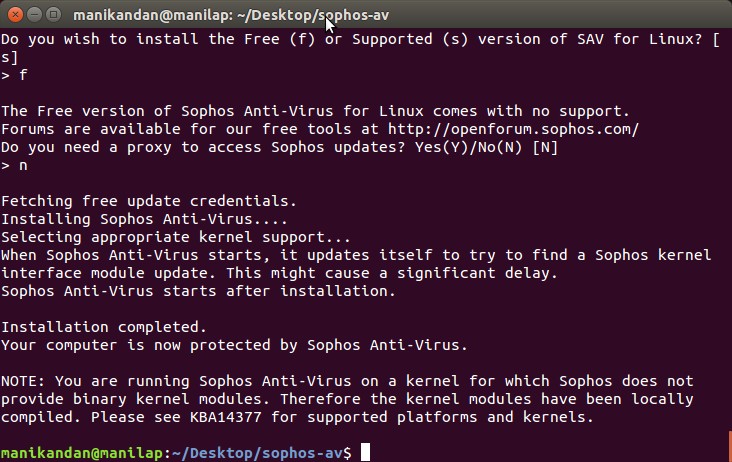This screenshot has height=462, width=732.
Task: Click the manikandan@manilap window title text
Action: coord(231,15)
